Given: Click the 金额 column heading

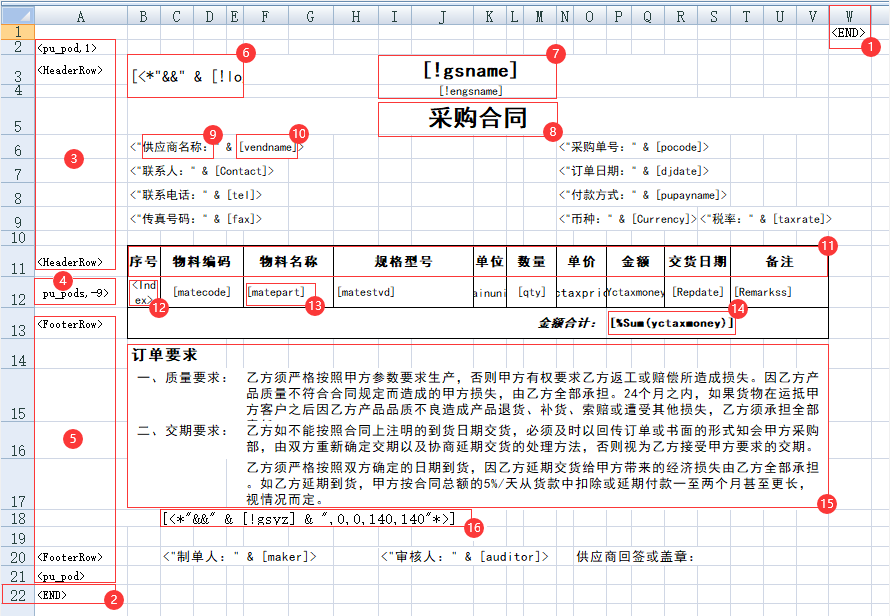Looking at the screenshot, I should tap(635, 261).
